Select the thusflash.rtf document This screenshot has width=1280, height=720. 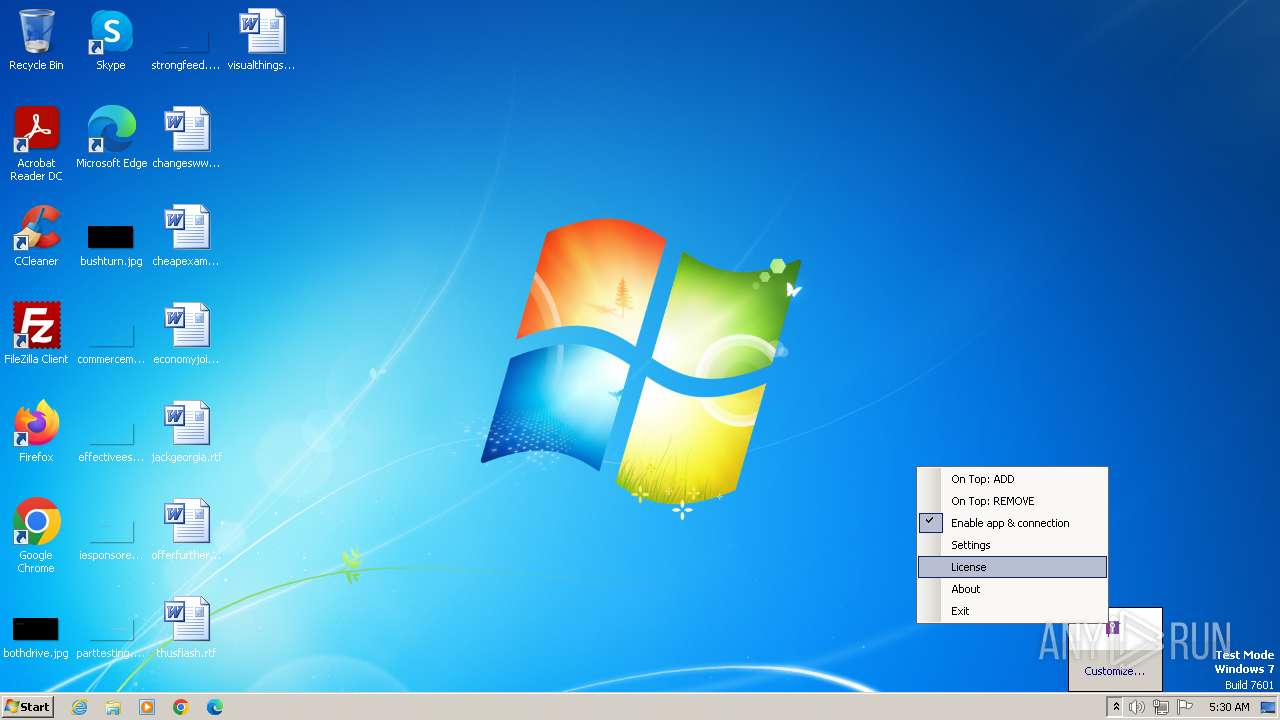[186, 628]
